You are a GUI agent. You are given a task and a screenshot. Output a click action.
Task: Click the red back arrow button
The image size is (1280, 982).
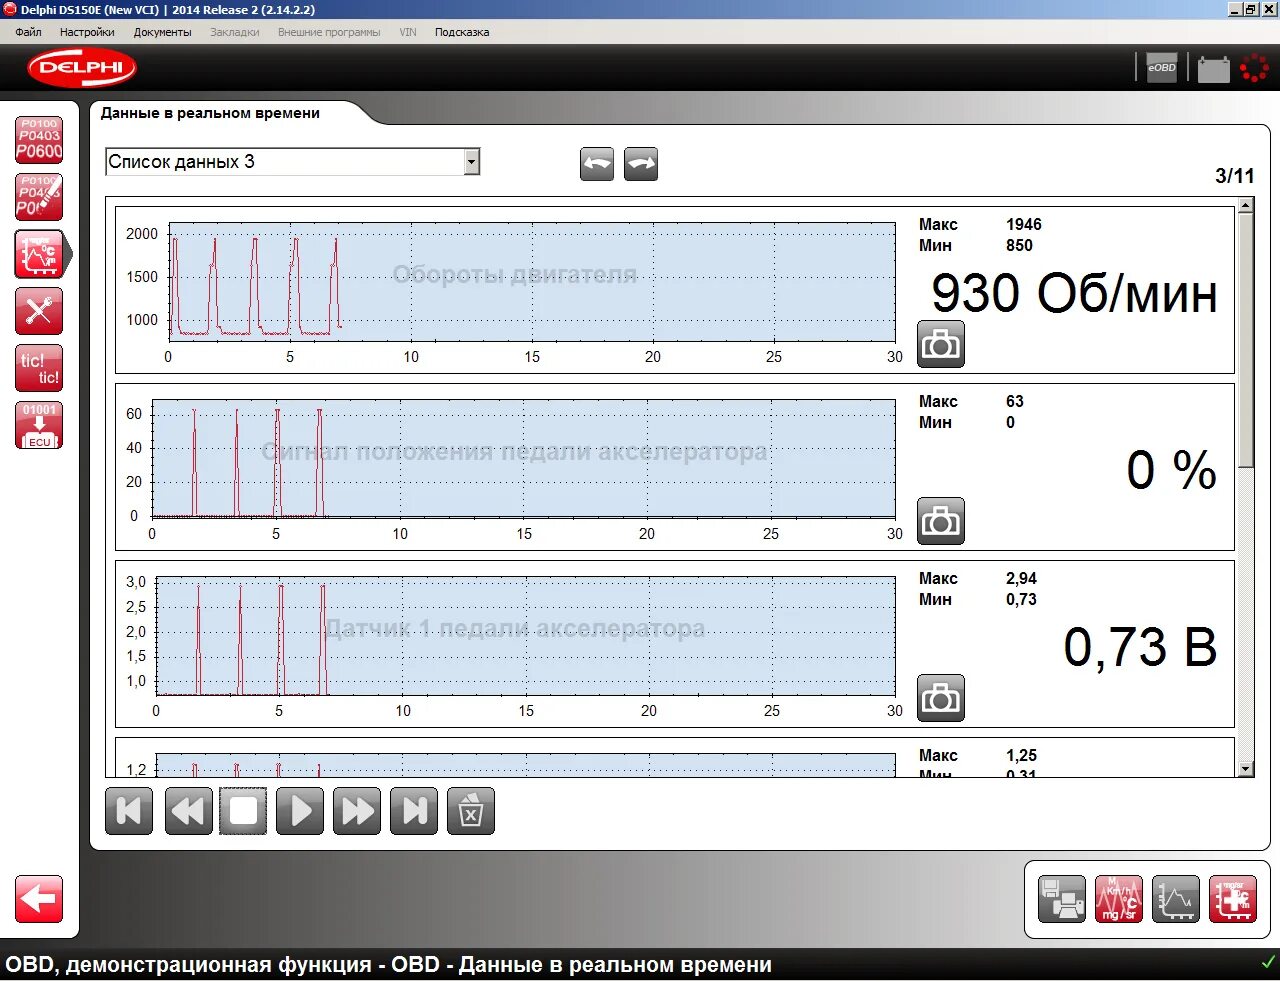(x=39, y=899)
